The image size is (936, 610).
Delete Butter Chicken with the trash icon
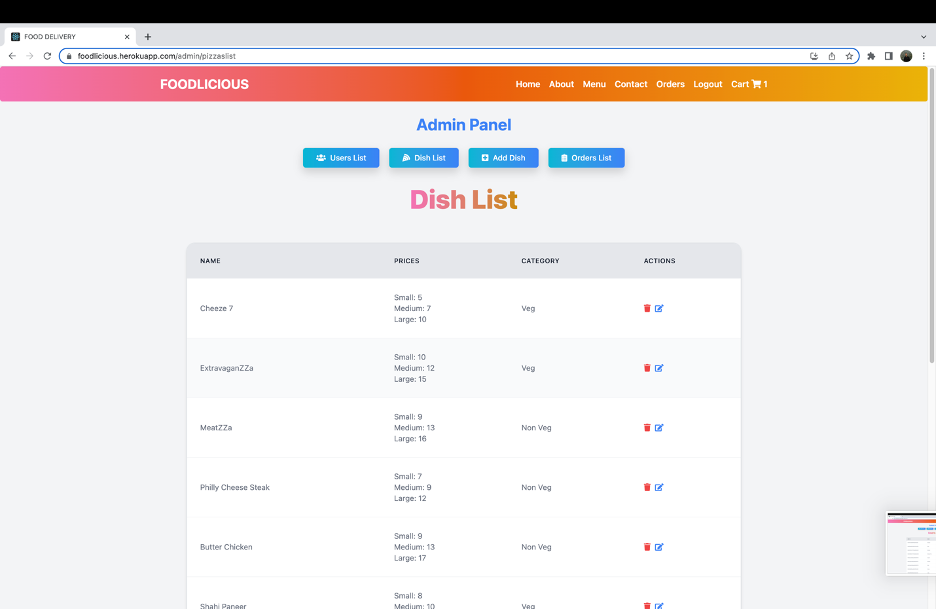(647, 547)
